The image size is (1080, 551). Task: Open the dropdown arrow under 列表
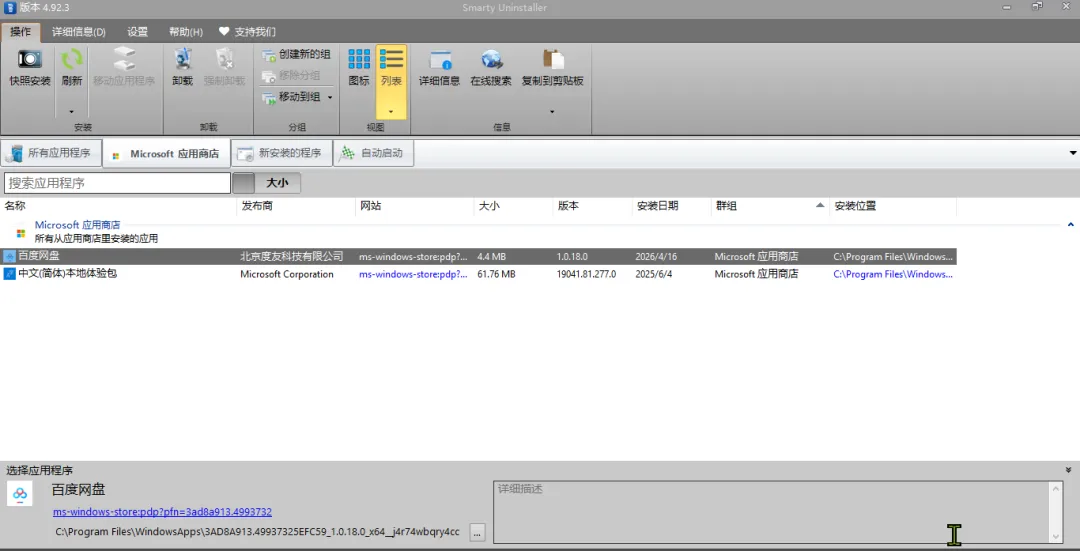pos(391,112)
